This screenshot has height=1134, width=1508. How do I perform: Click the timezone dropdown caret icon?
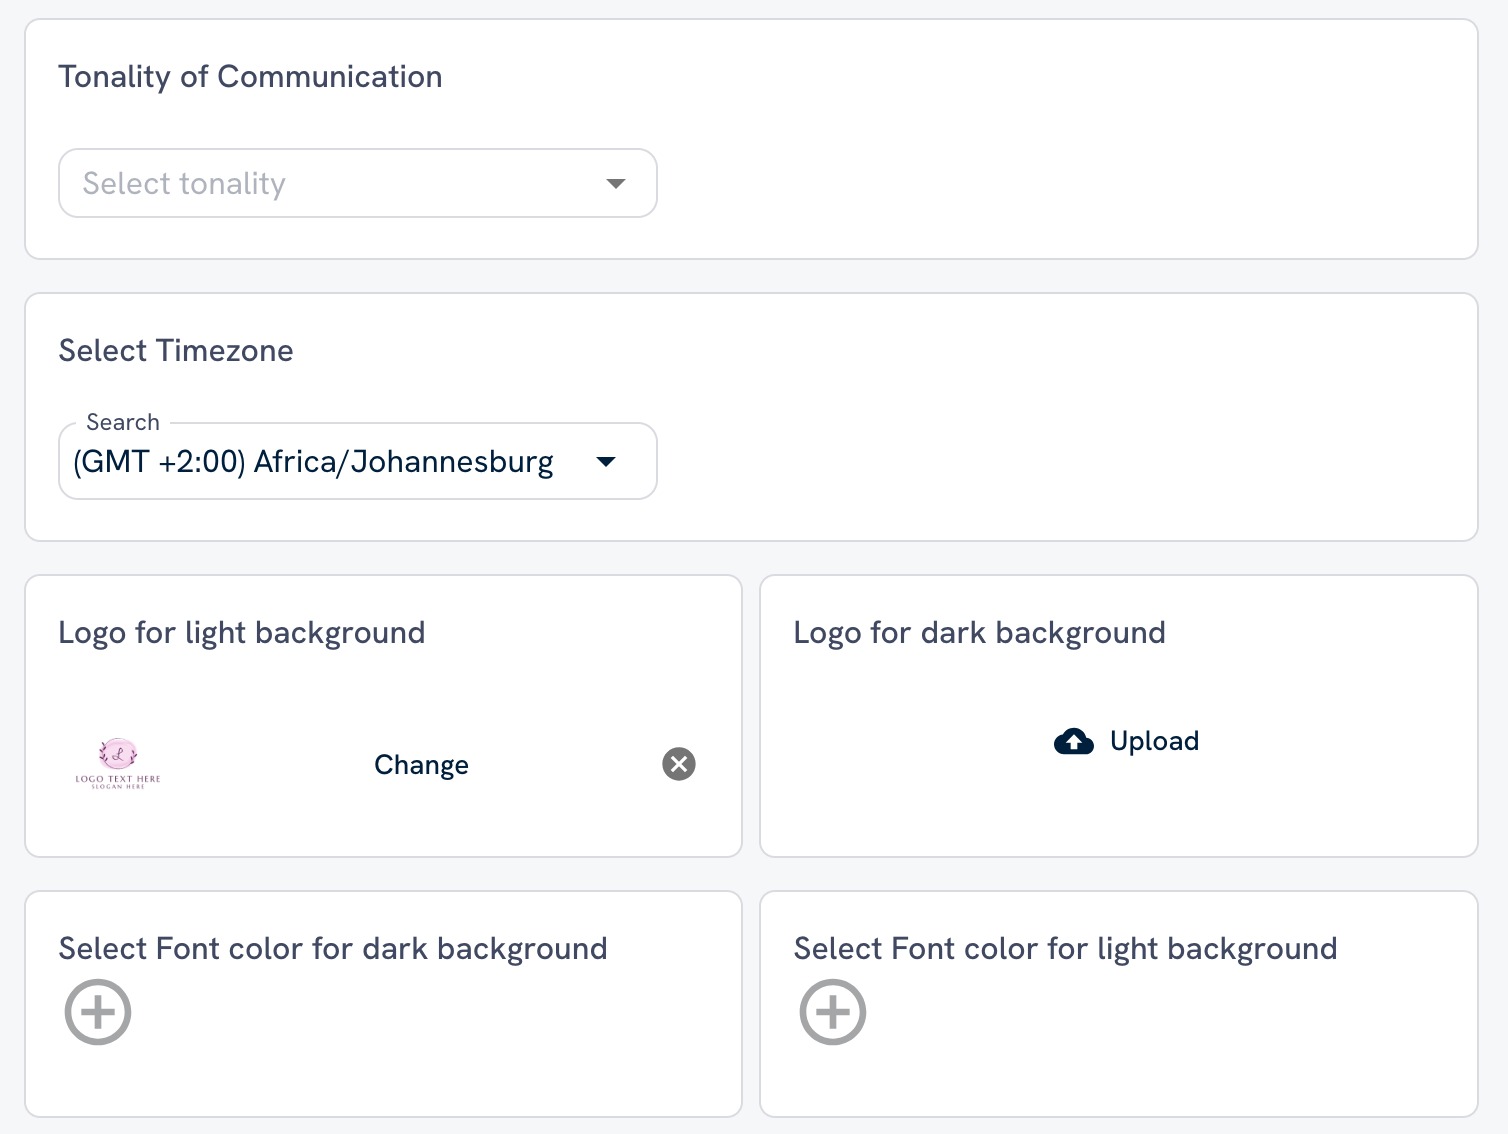(606, 461)
